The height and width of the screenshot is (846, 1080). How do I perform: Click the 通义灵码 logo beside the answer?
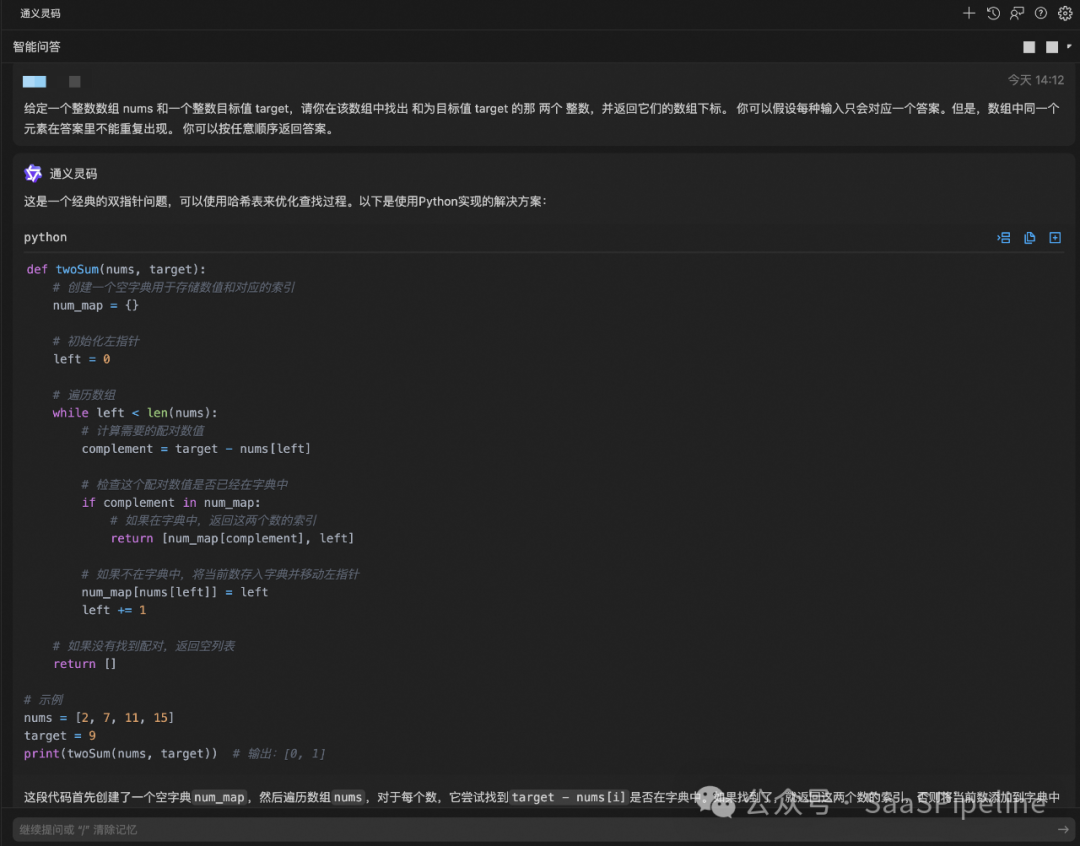tap(33, 174)
